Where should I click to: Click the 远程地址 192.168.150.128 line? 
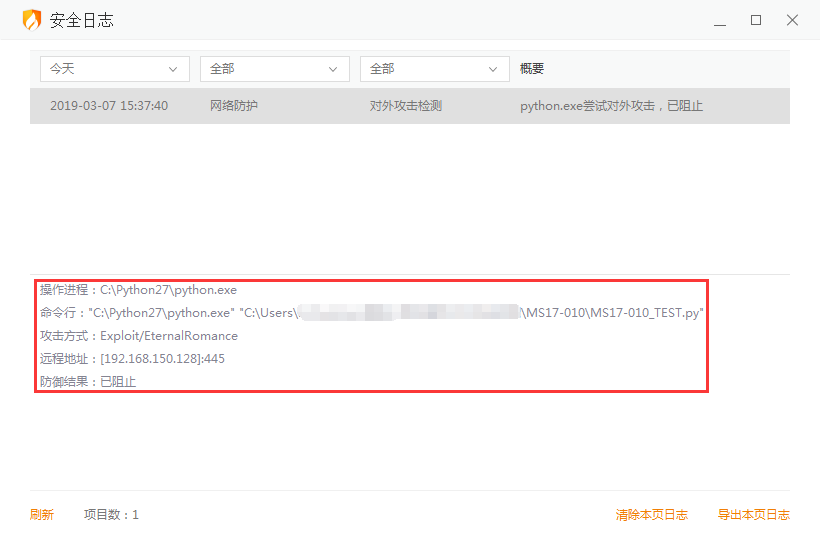click(x=132, y=359)
